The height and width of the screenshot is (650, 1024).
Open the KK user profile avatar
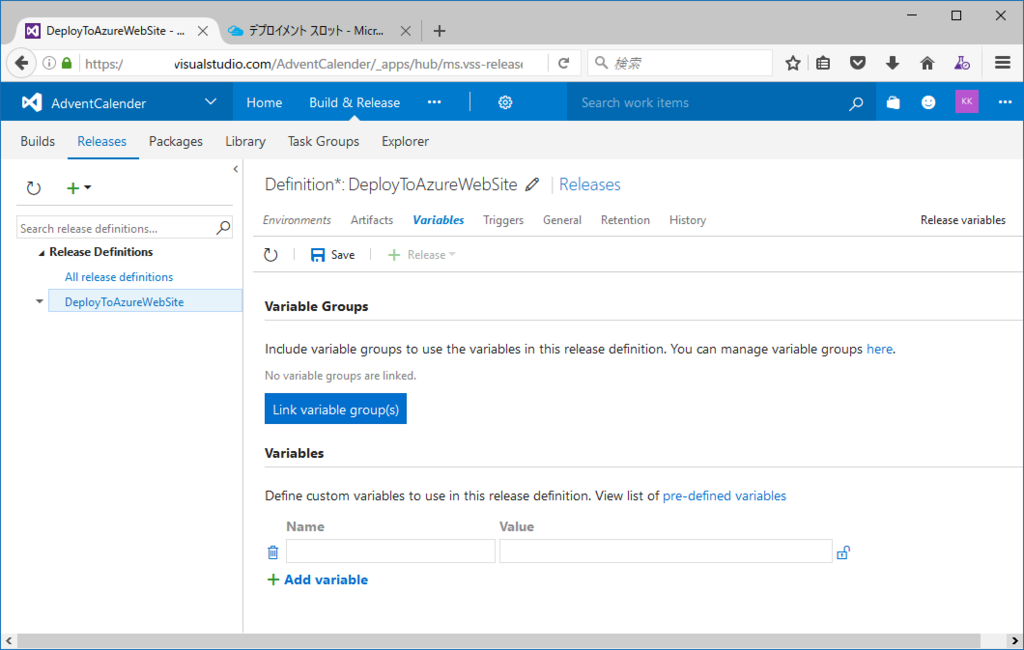pos(967,101)
